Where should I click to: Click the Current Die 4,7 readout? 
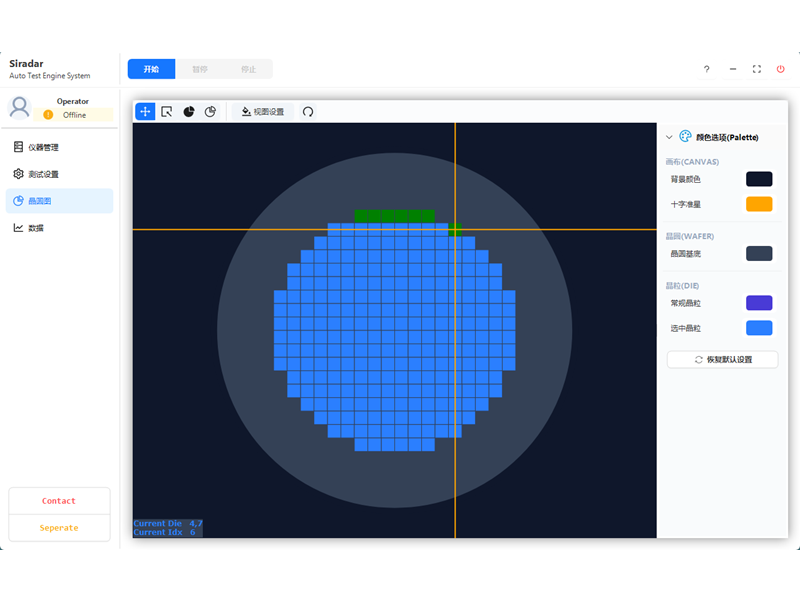(168, 523)
